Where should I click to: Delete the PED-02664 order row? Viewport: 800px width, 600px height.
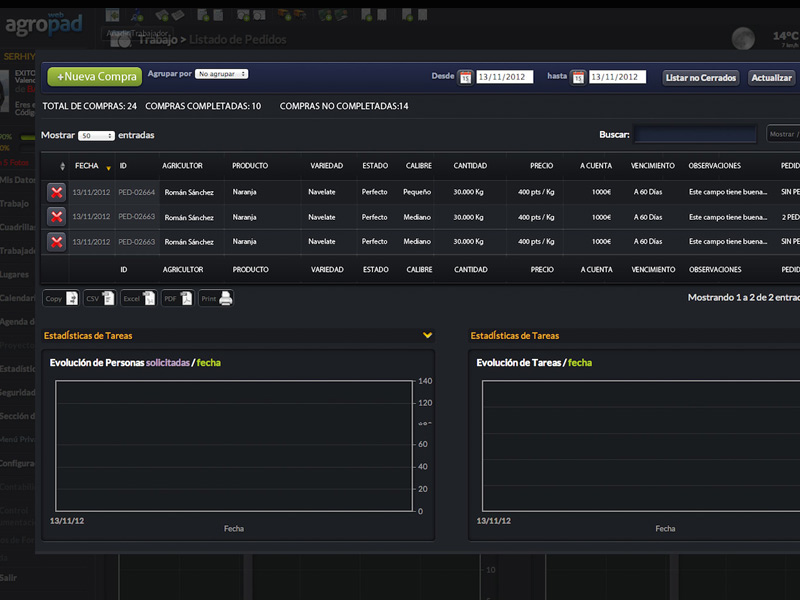pos(56,191)
